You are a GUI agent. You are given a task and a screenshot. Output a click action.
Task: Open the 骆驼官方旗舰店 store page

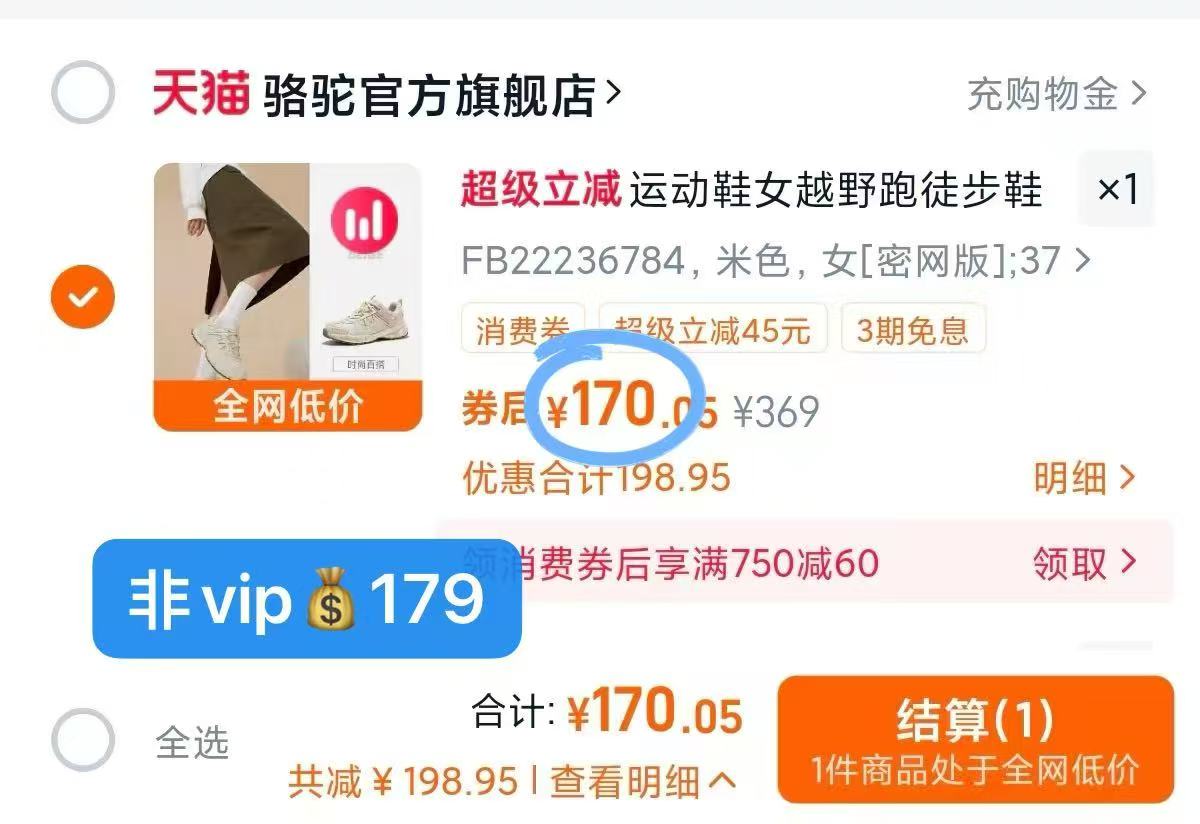(443, 95)
